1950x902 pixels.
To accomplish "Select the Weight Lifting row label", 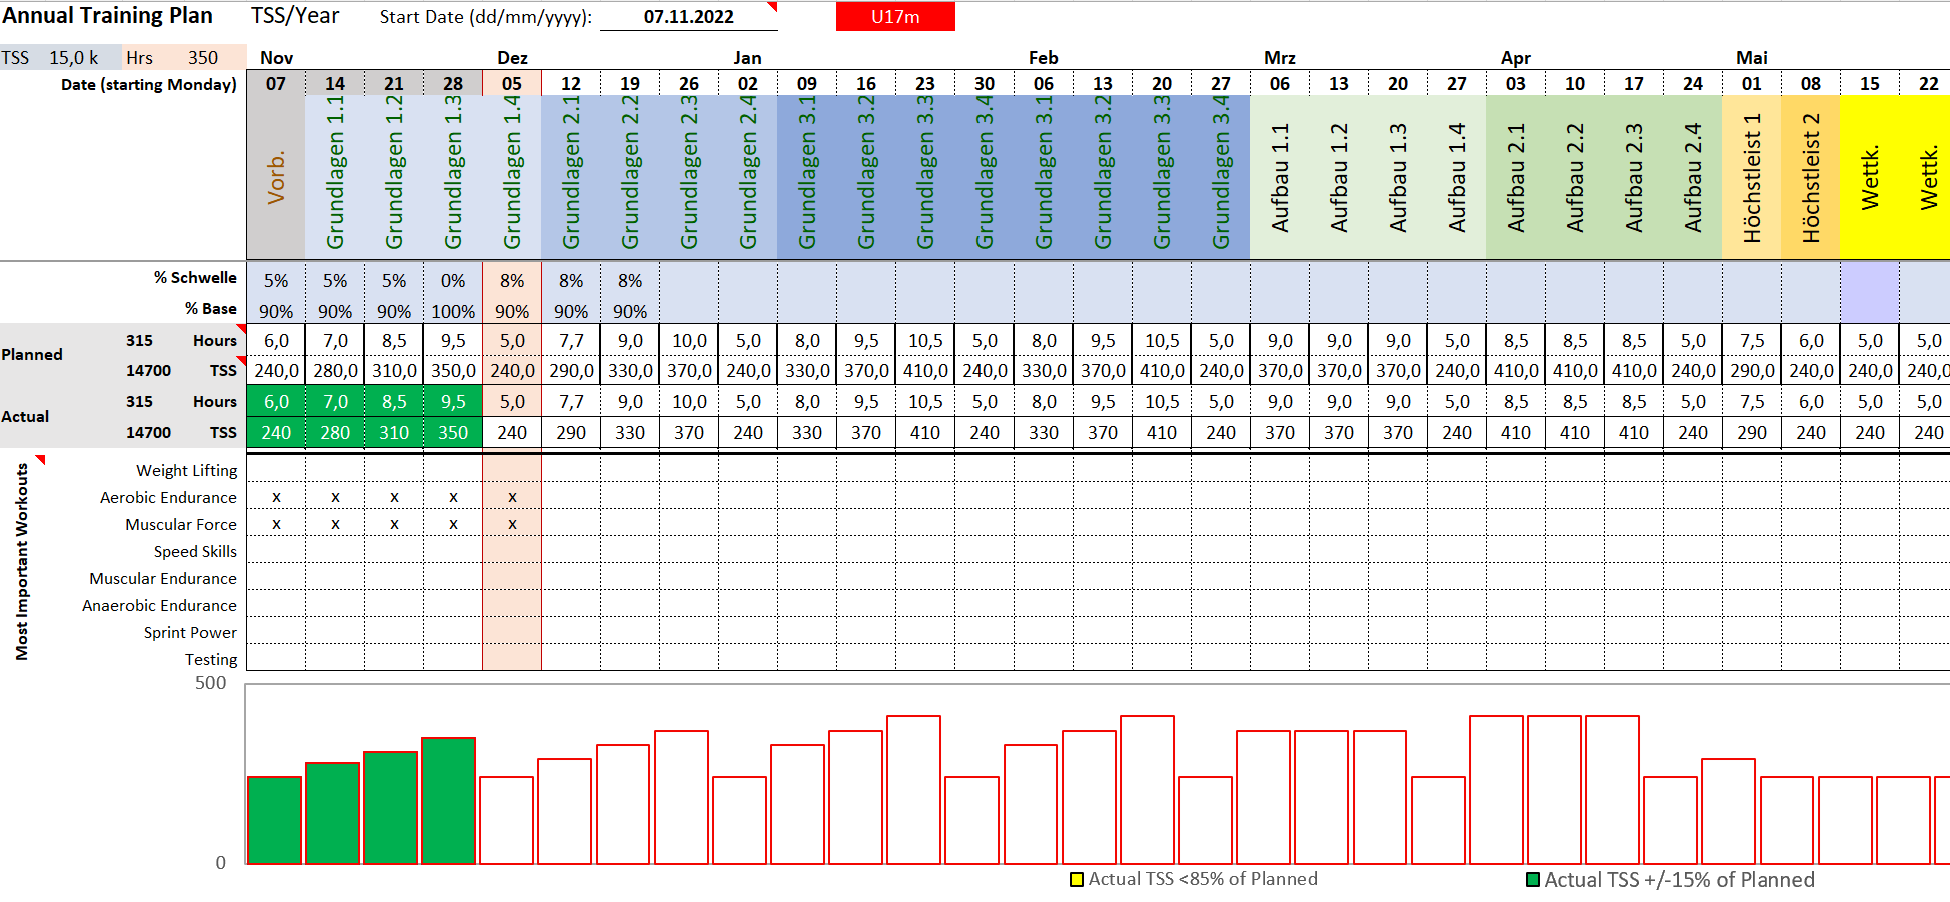I will pyautogui.click(x=186, y=470).
